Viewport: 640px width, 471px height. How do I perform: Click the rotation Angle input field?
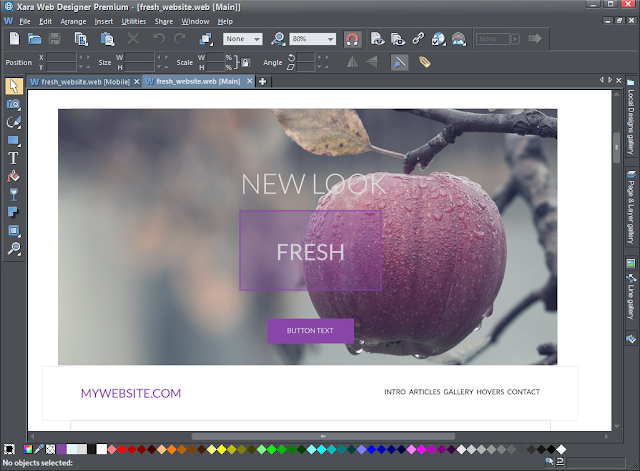tap(306, 57)
